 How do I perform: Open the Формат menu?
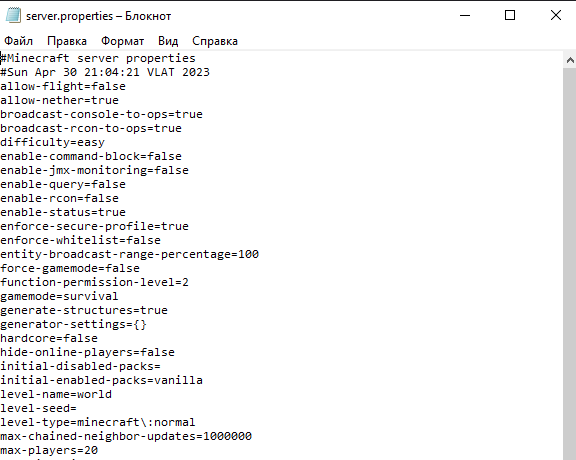pos(122,41)
